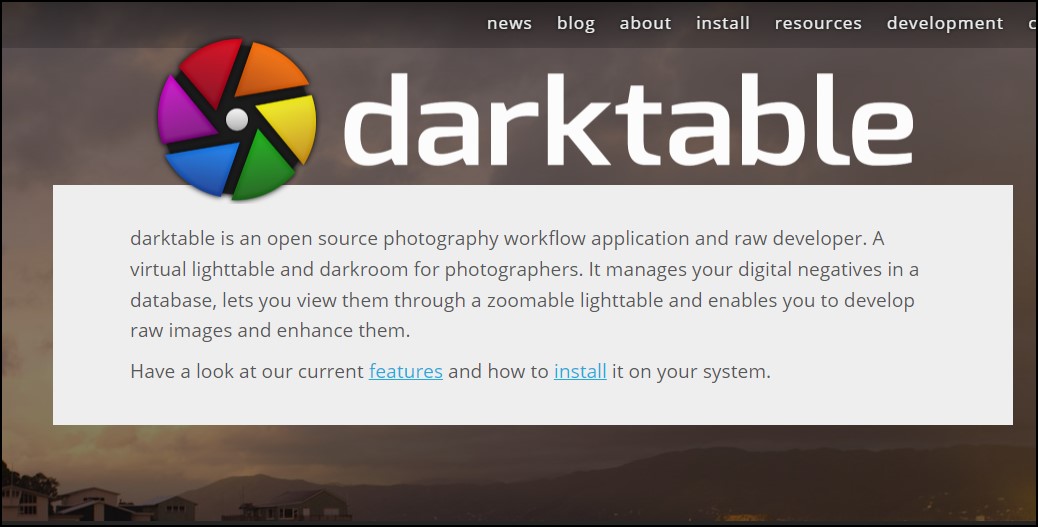Image resolution: width=1038 pixels, height=527 pixels.
Task: Navigate to the development section
Action: pyautogui.click(x=945, y=23)
